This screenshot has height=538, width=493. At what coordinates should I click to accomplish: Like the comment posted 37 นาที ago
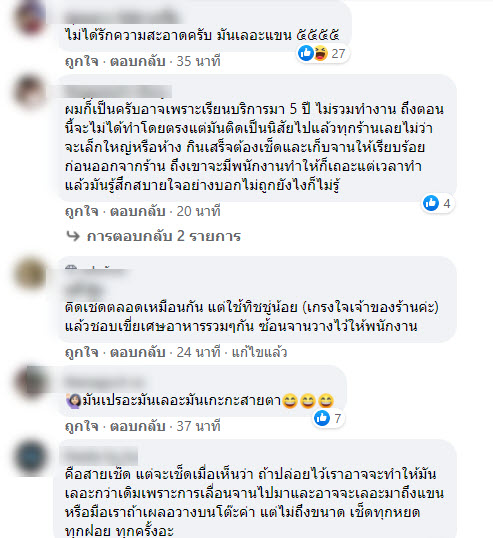[x=82, y=426]
